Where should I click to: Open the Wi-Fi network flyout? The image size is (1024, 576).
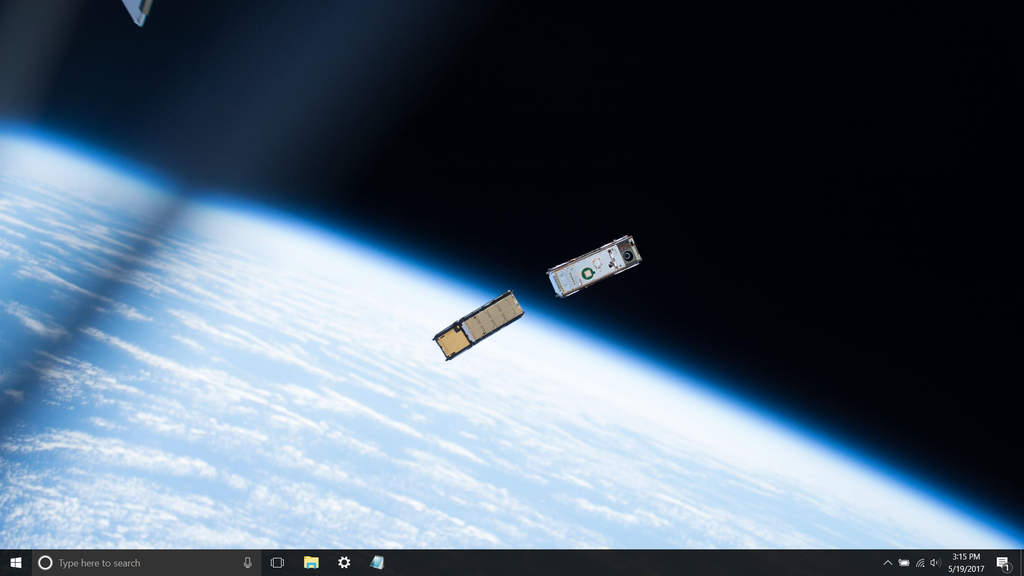pyautogui.click(x=920, y=563)
